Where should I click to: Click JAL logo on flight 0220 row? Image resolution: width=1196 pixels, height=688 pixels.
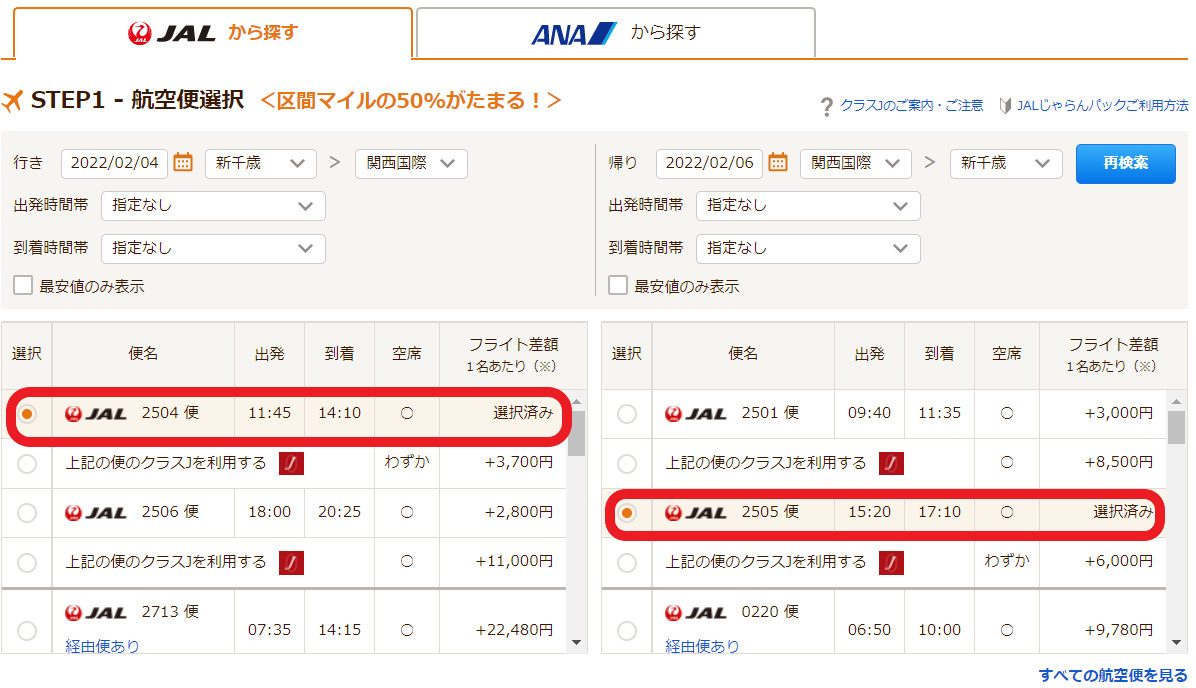pos(696,612)
